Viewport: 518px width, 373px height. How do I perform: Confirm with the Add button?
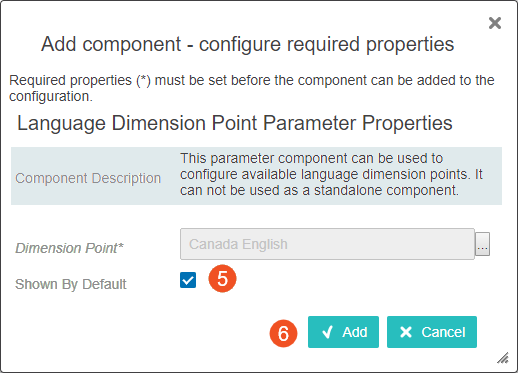click(343, 332)
